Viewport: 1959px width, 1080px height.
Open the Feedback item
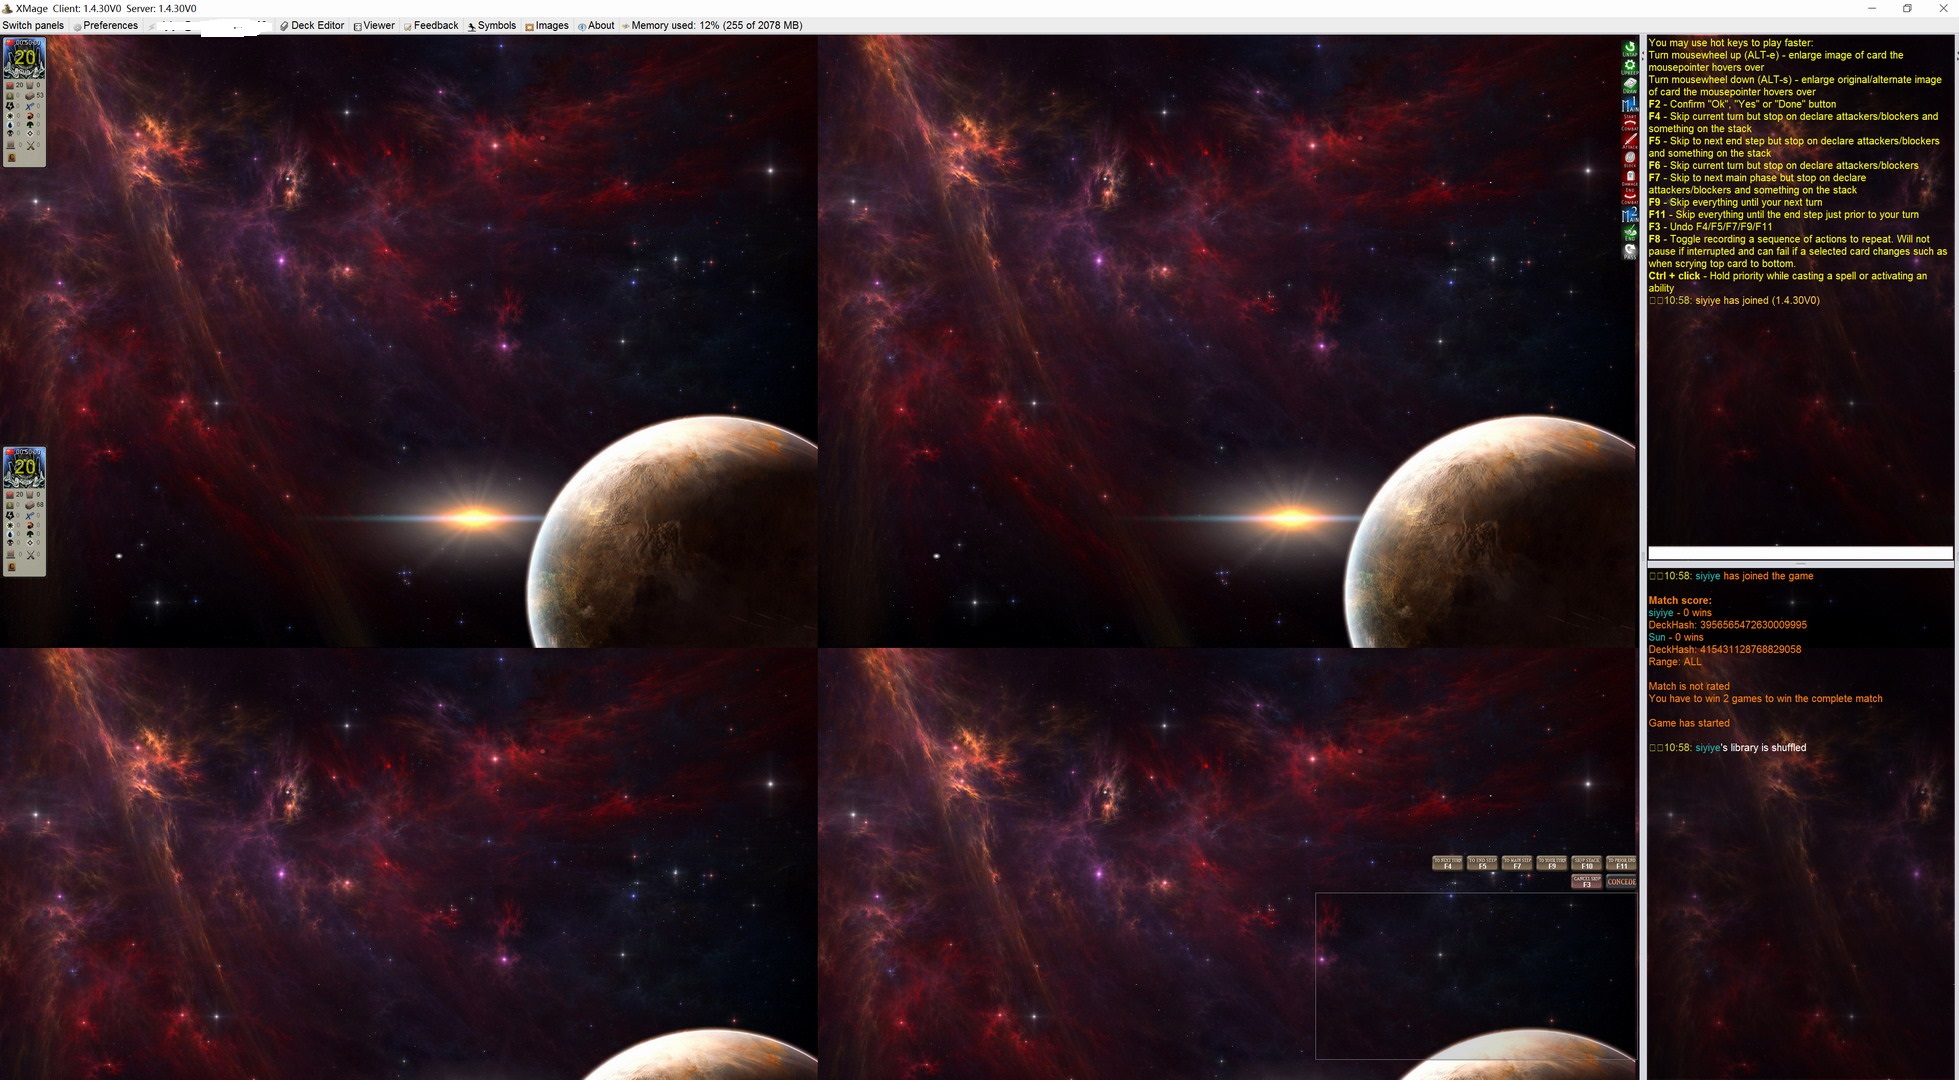pyautogui.click(x=431, y=25)
